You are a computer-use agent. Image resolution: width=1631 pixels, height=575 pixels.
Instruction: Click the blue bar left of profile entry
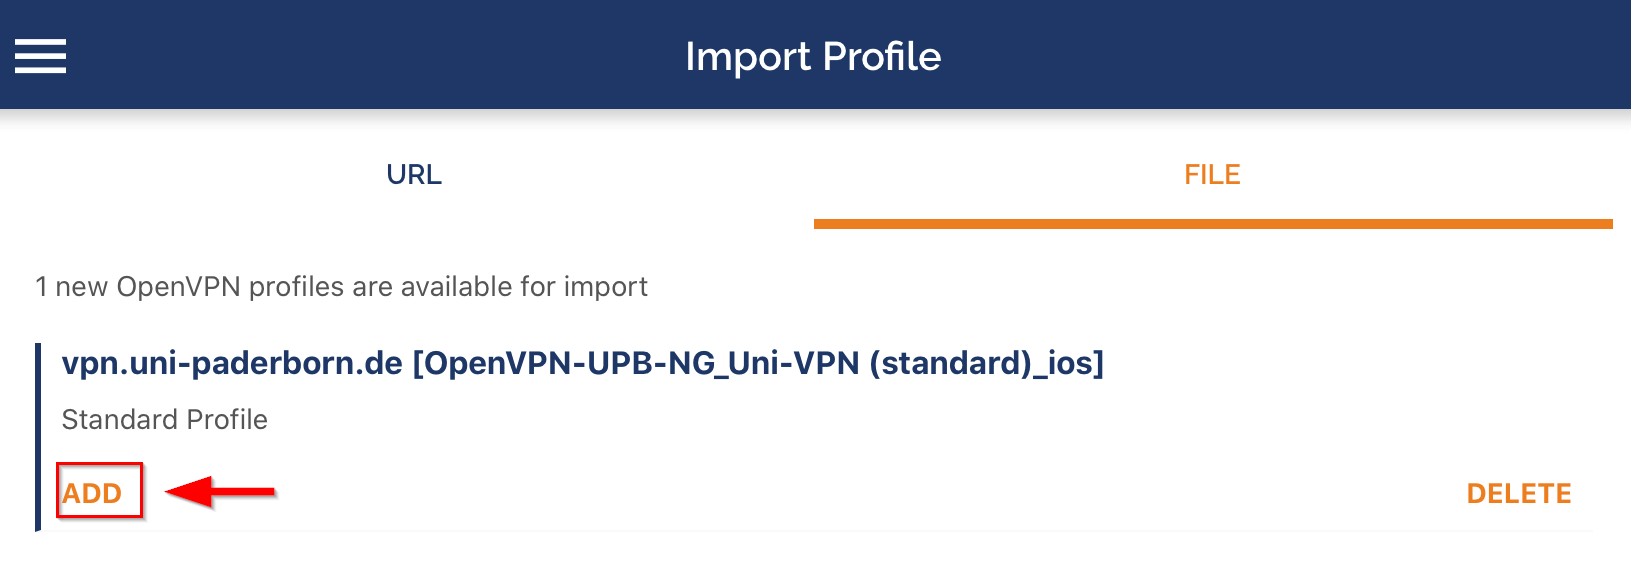point(38,437)
